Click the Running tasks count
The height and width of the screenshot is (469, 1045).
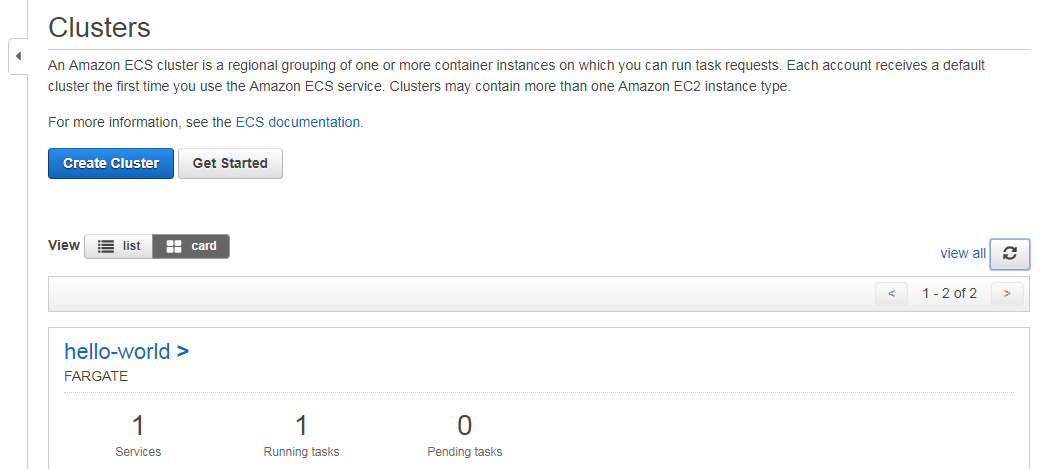[x=301, y=425]
